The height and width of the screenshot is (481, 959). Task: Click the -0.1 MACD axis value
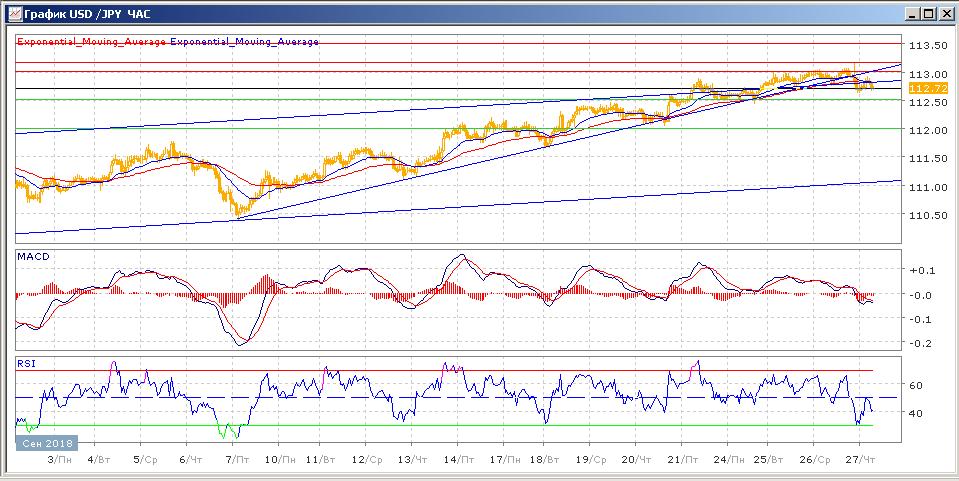[x=922, y=319]
